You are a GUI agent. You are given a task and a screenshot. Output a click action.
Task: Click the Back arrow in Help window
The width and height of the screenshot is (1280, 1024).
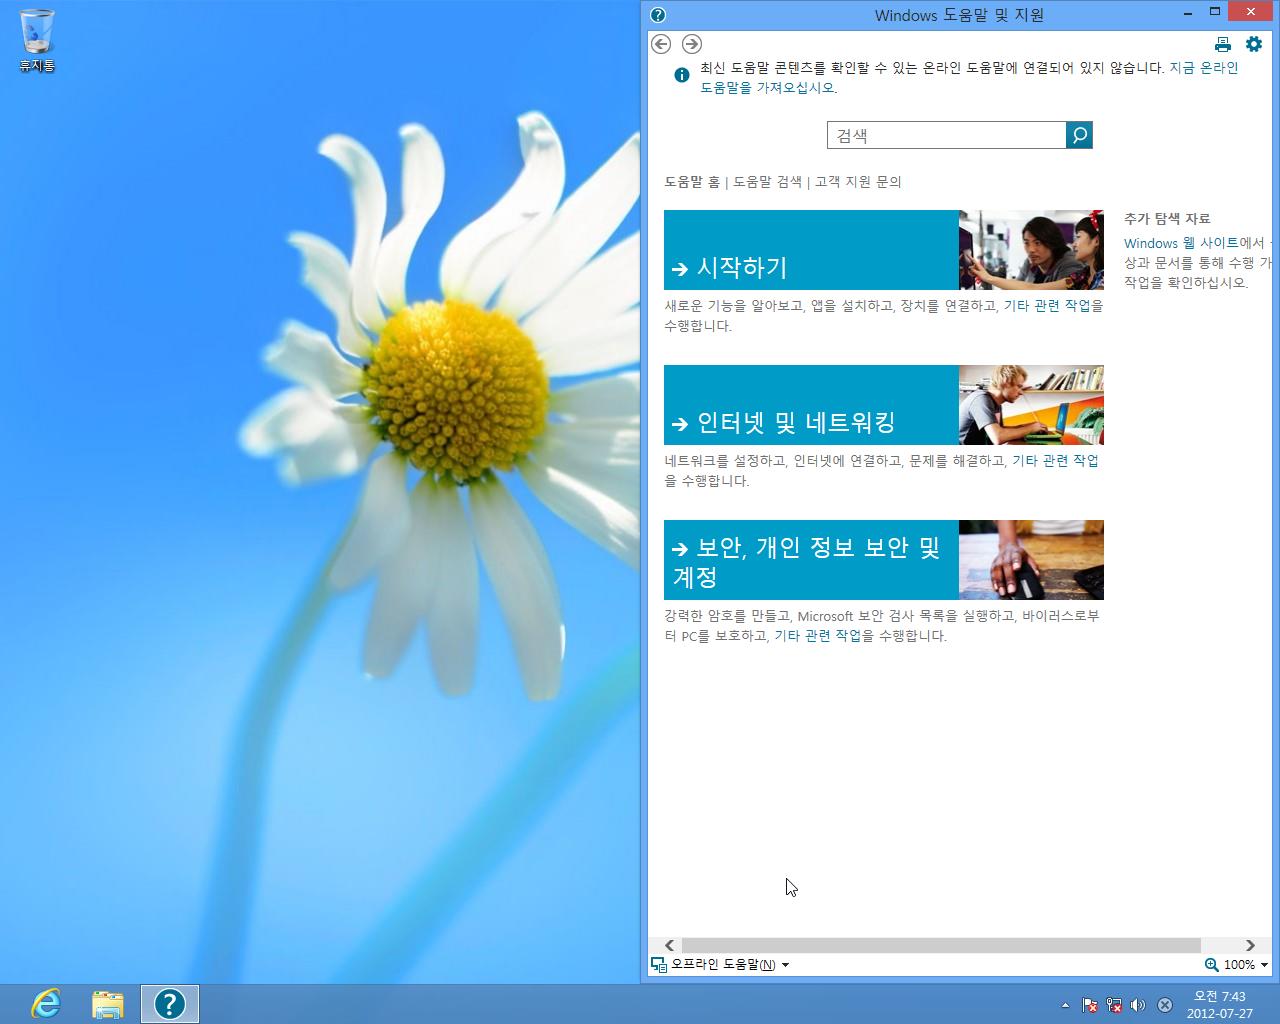click(x=661, y=44)
